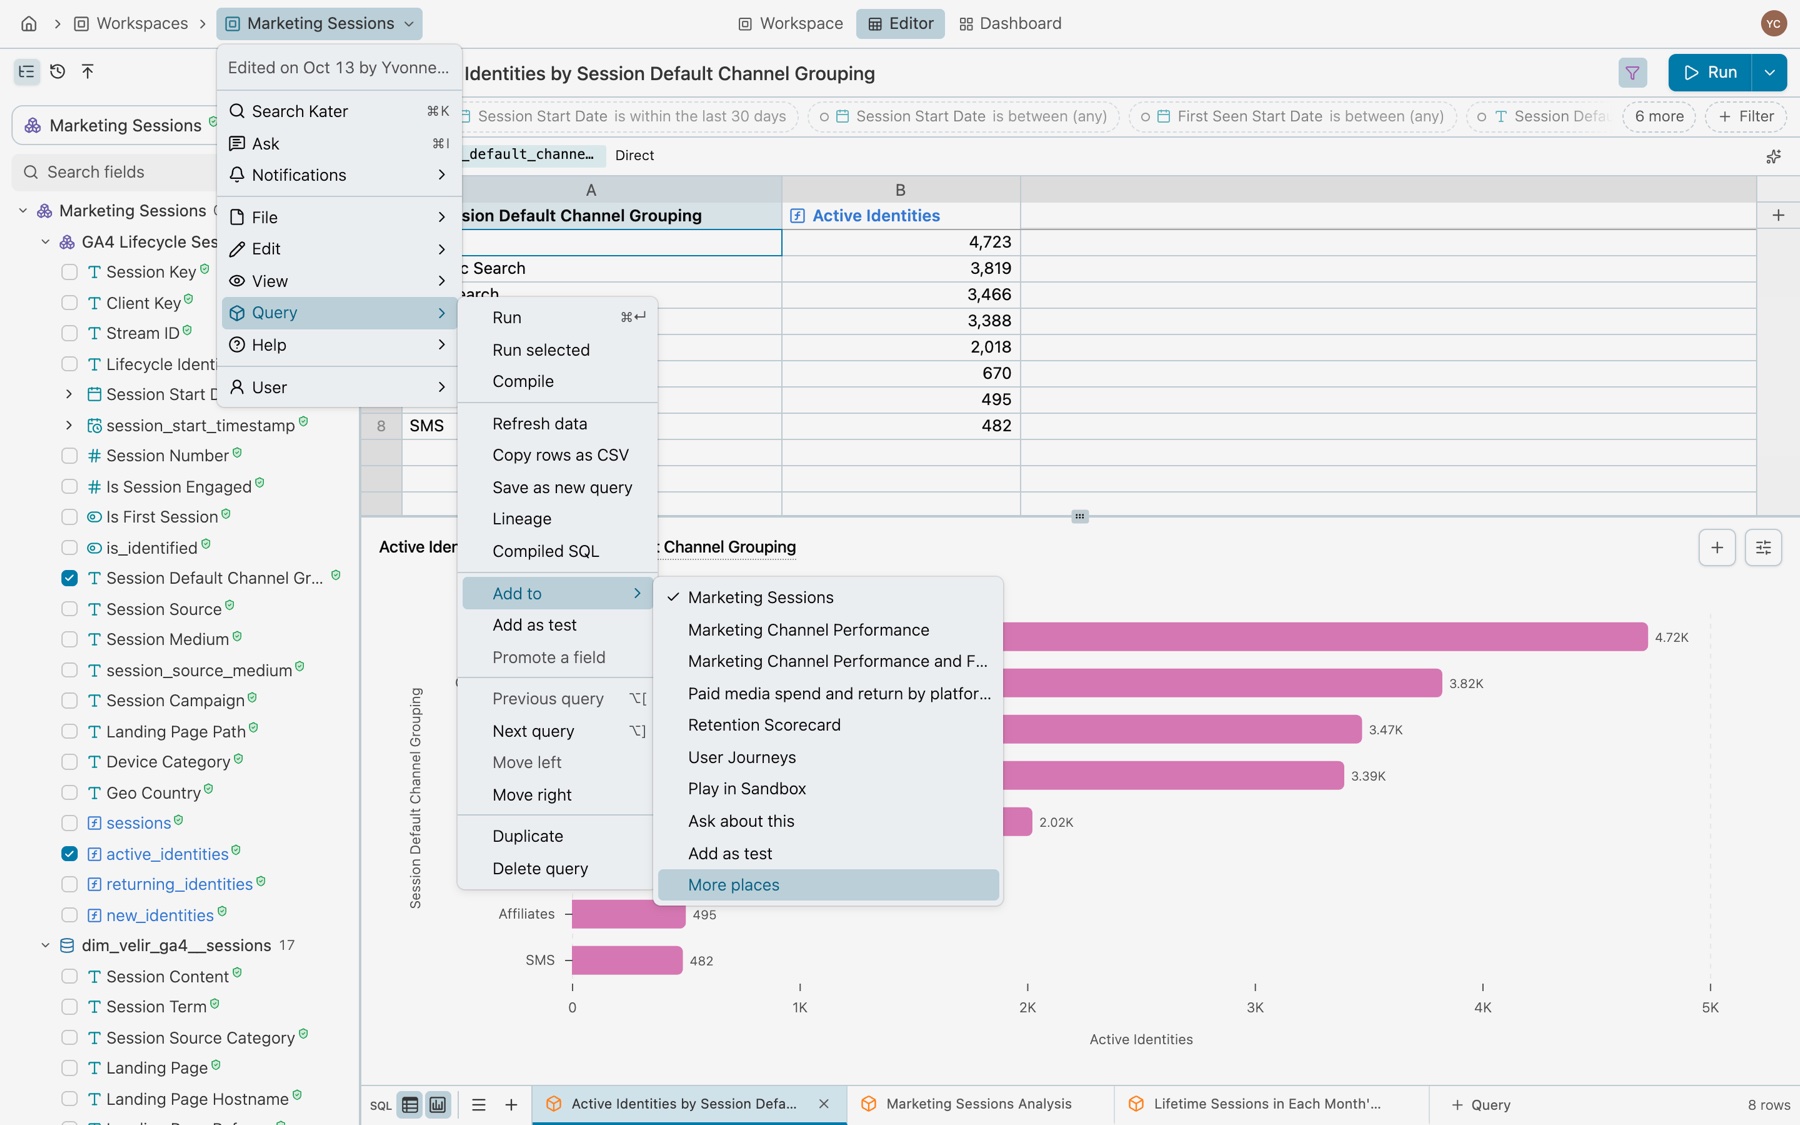Click the YC user avatar

[x=1773, y=23]
